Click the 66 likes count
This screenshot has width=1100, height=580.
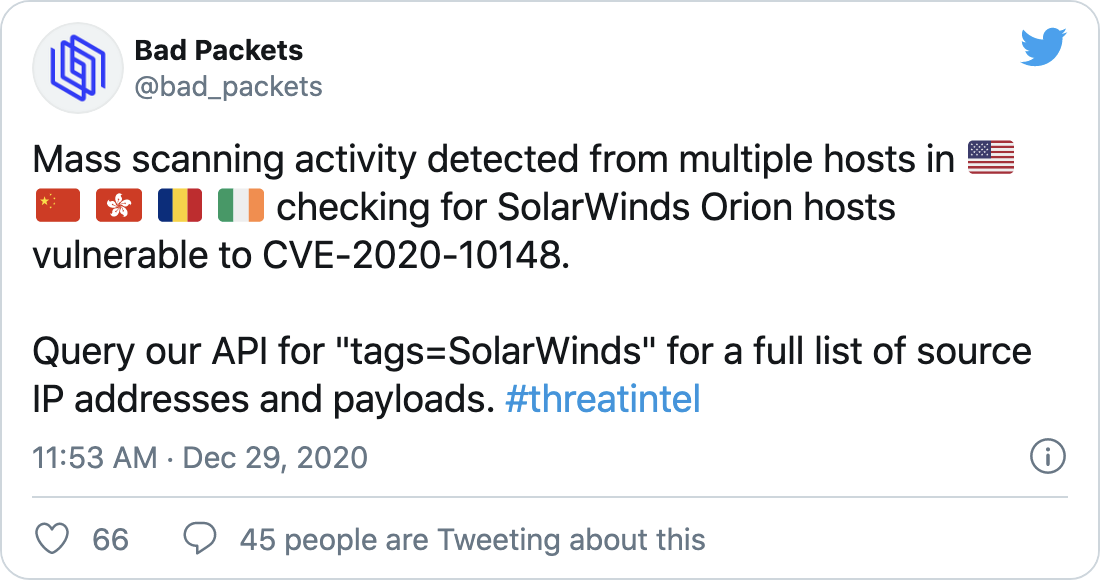pyautogui.click(x=111, y=540)
